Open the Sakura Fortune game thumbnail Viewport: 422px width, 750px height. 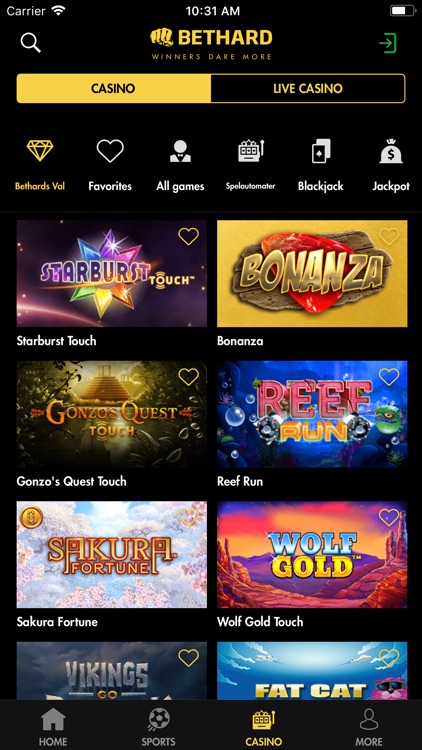click(x=111, y=554)
